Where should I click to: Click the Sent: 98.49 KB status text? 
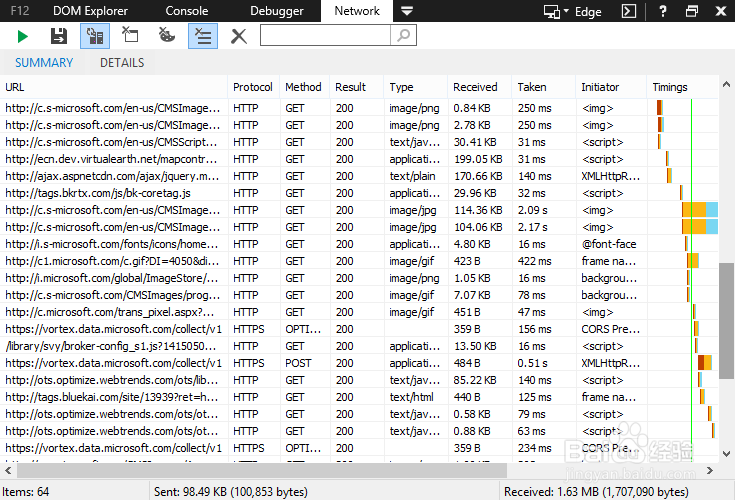pyautogui.click(x=231, y=492)
